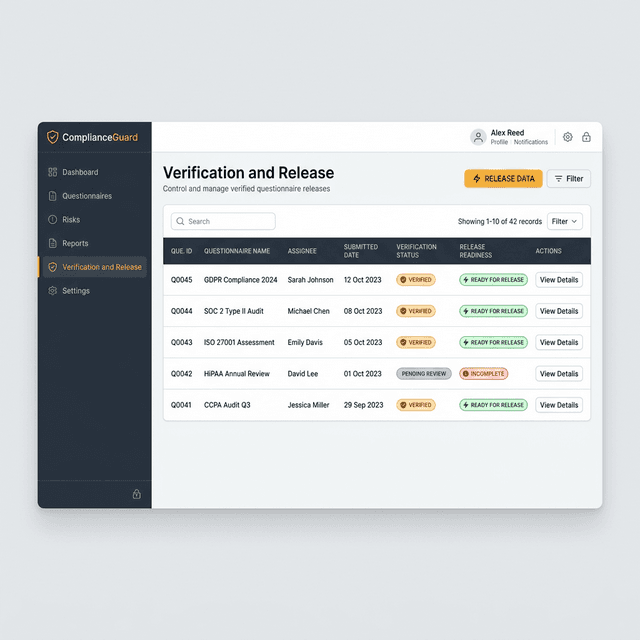Image resolution: width=640 pixels, height=640 pixels.
Task: Click the Filter button next to Release Data
Action: tap(569, 179)
